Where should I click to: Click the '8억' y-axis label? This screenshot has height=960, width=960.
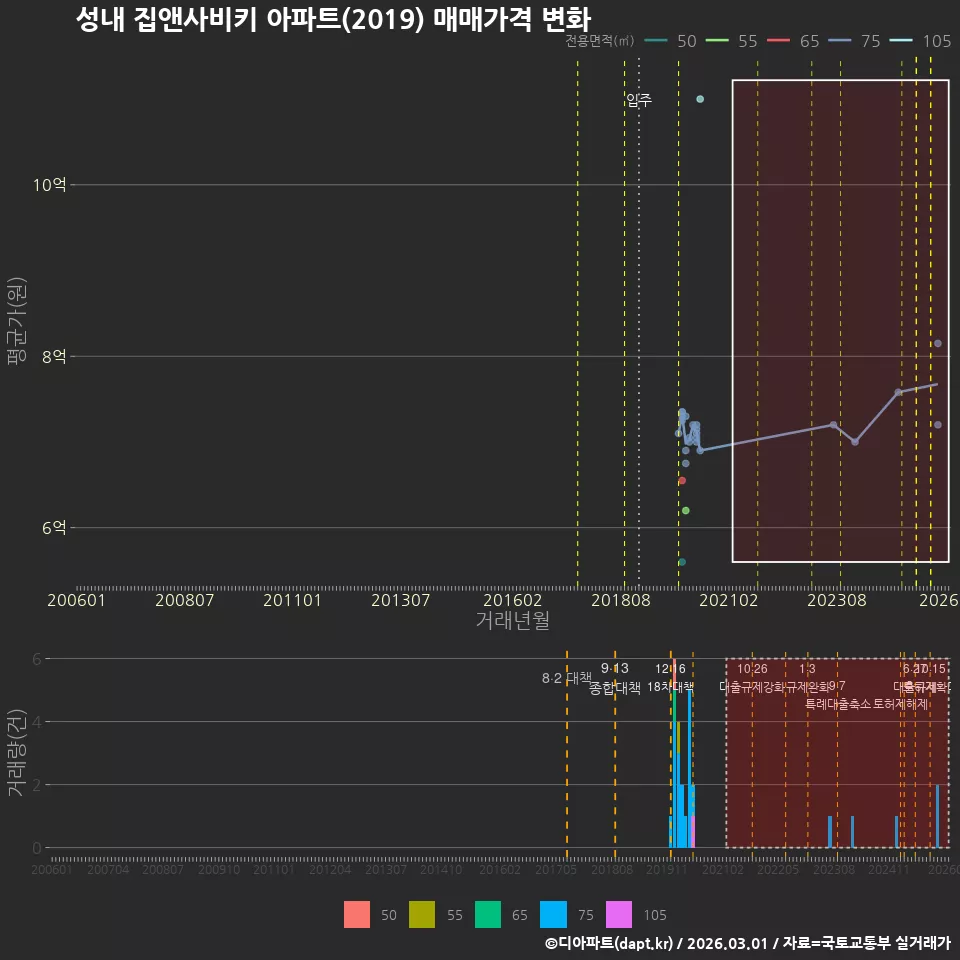[54, 356]
